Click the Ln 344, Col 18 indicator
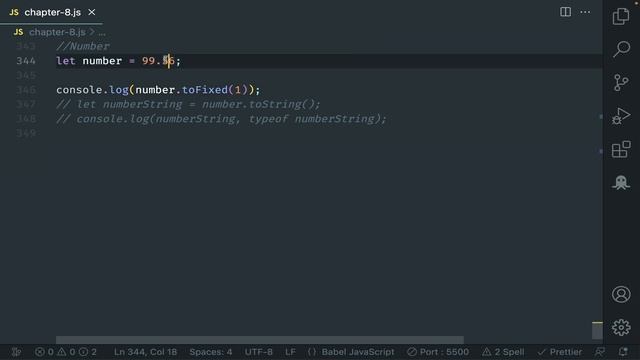Viewport: 640px width, 360px height. click(x=145, y=352)
